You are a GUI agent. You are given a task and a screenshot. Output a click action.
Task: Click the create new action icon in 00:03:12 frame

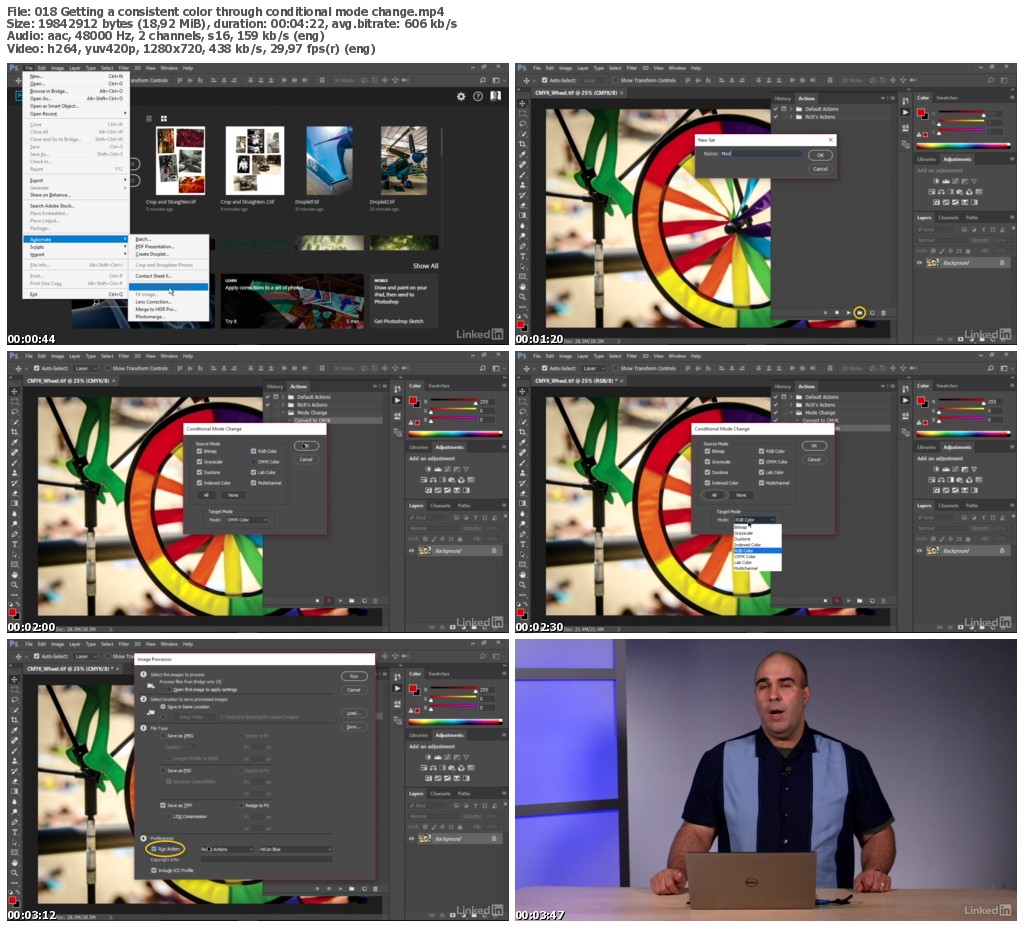(x=363, y=888)
